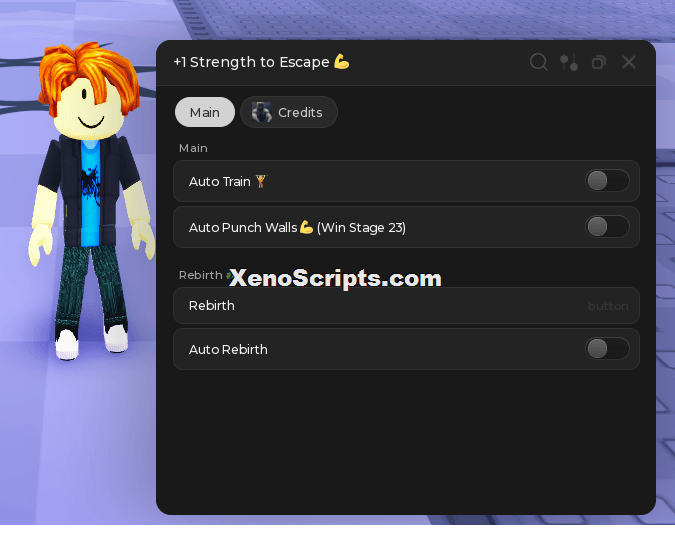Click the bicep emoji in Auto Punch Walls
Viewport: 675px width, 555px height.
[307, 227]
